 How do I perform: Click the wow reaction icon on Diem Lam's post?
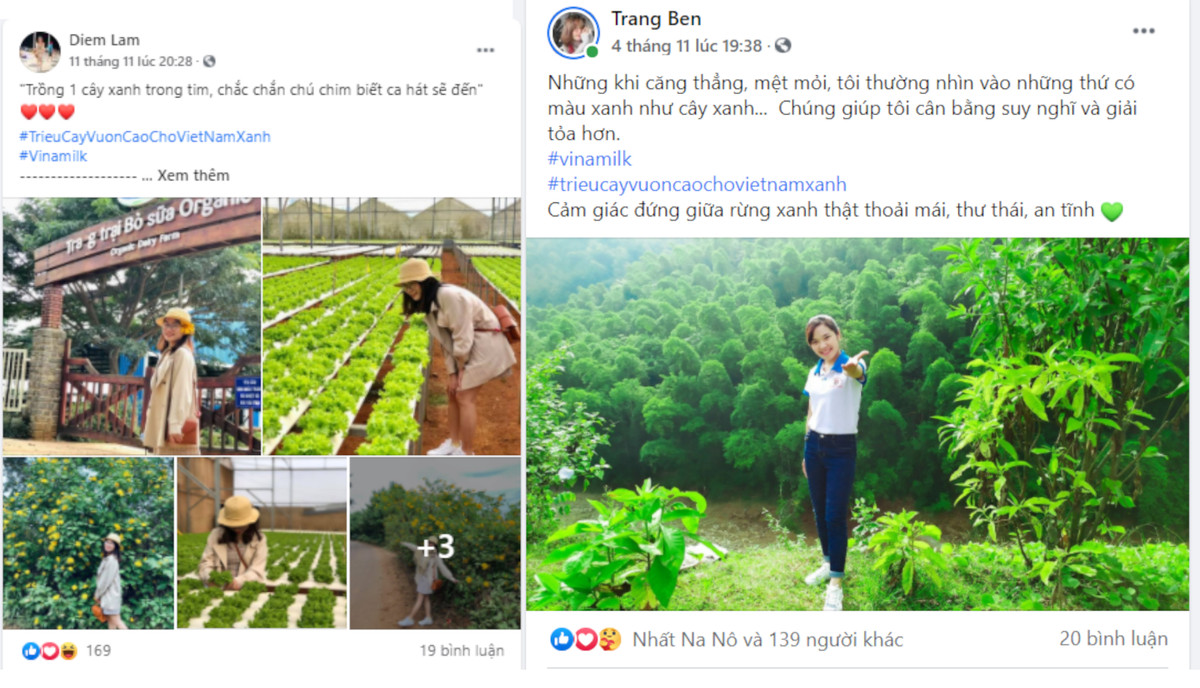tap(68, 651)
